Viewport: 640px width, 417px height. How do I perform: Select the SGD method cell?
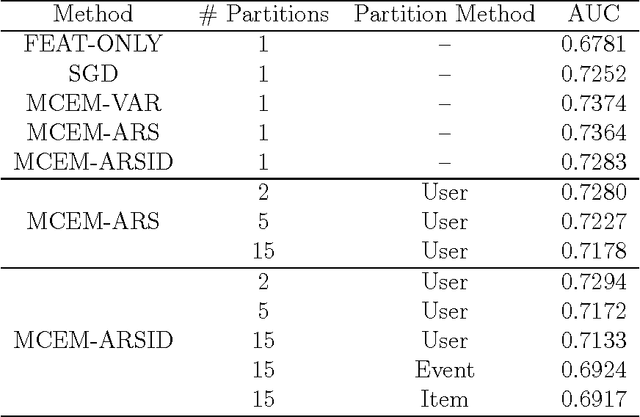(85, 74)
